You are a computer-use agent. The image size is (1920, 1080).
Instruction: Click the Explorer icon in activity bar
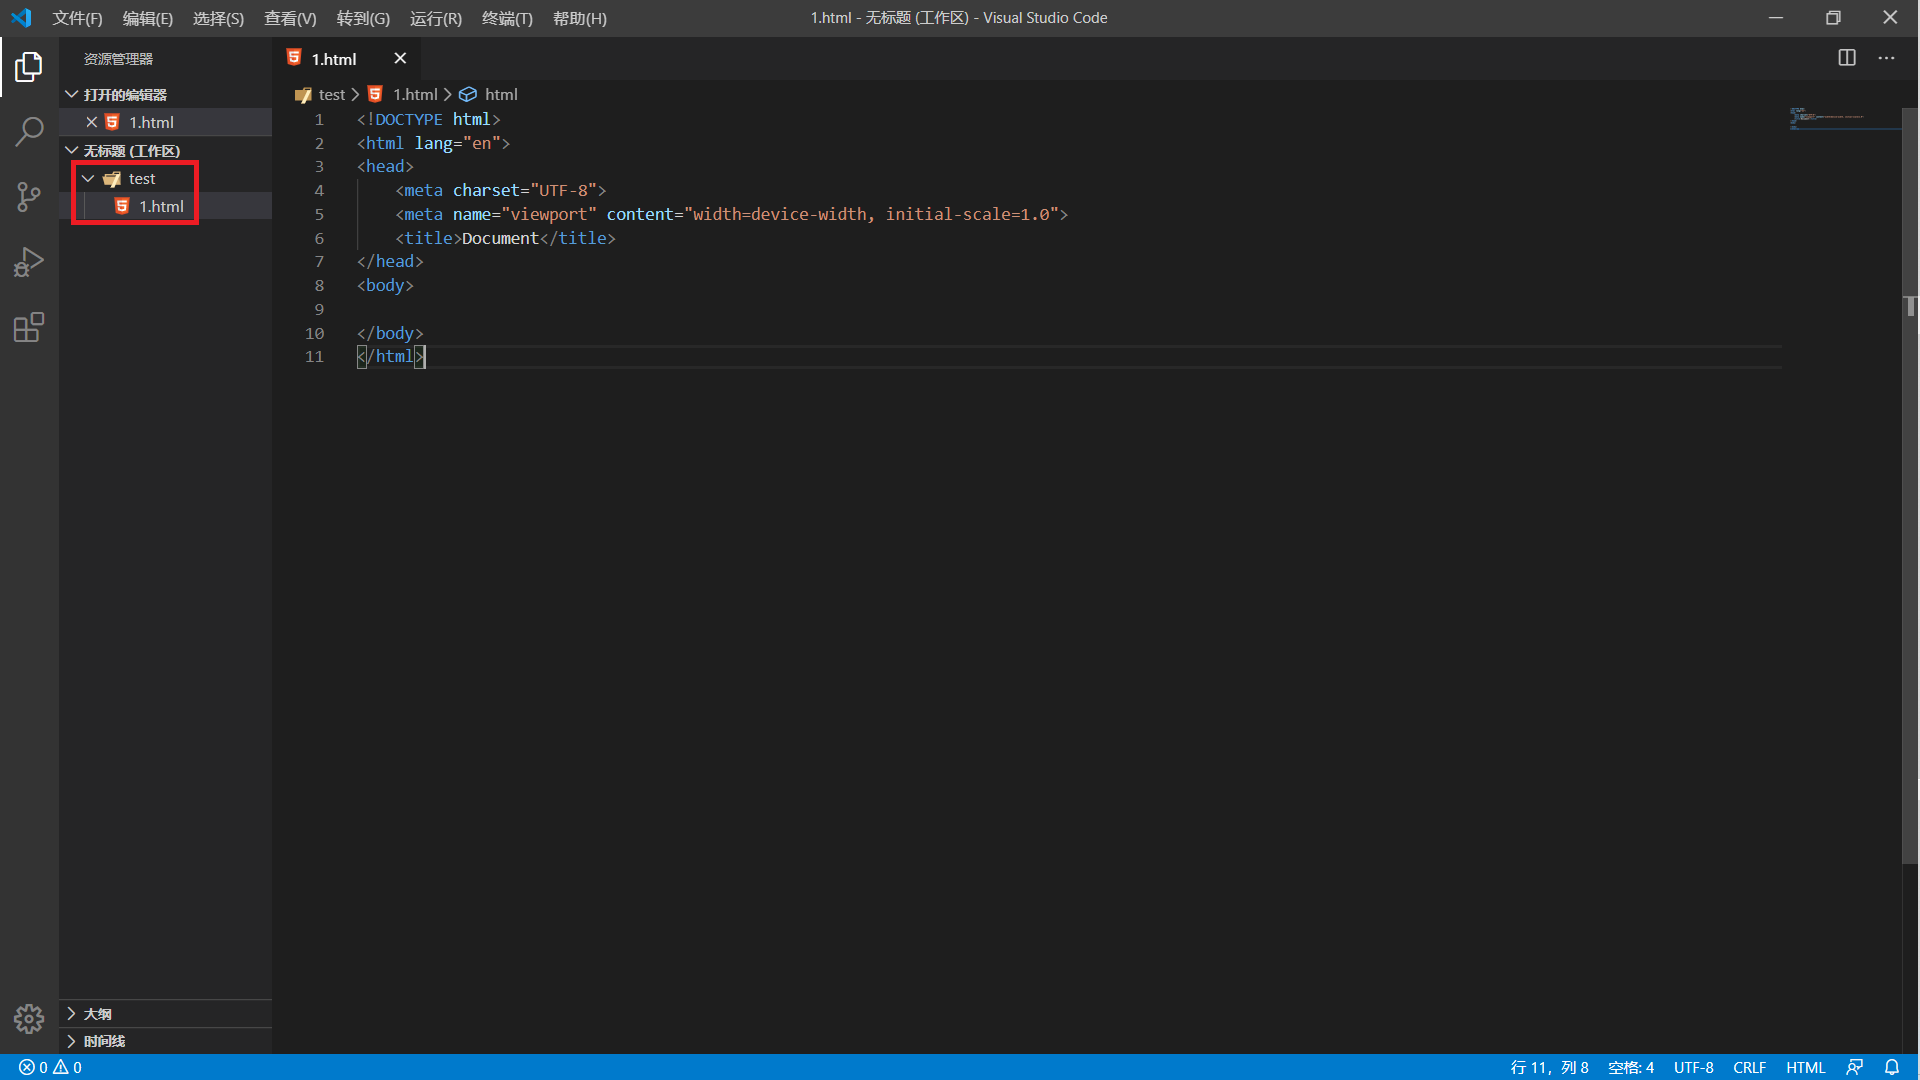(x=29, y=66)
